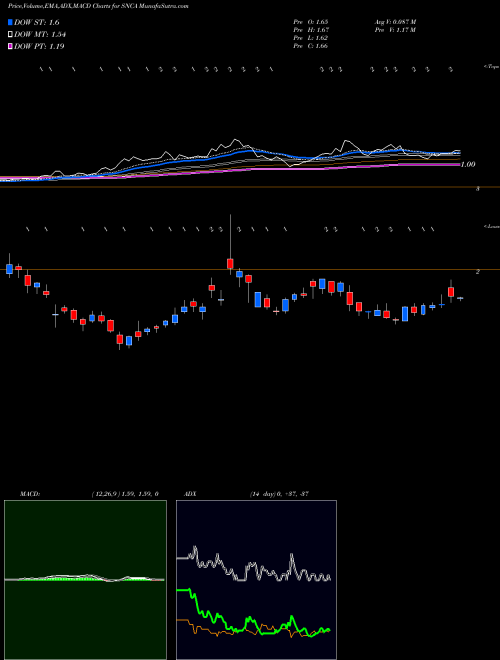The height and width of the screenshot is (660, 500).
Task: Click the price level 2 axis label
Action: tap(478, 272)
